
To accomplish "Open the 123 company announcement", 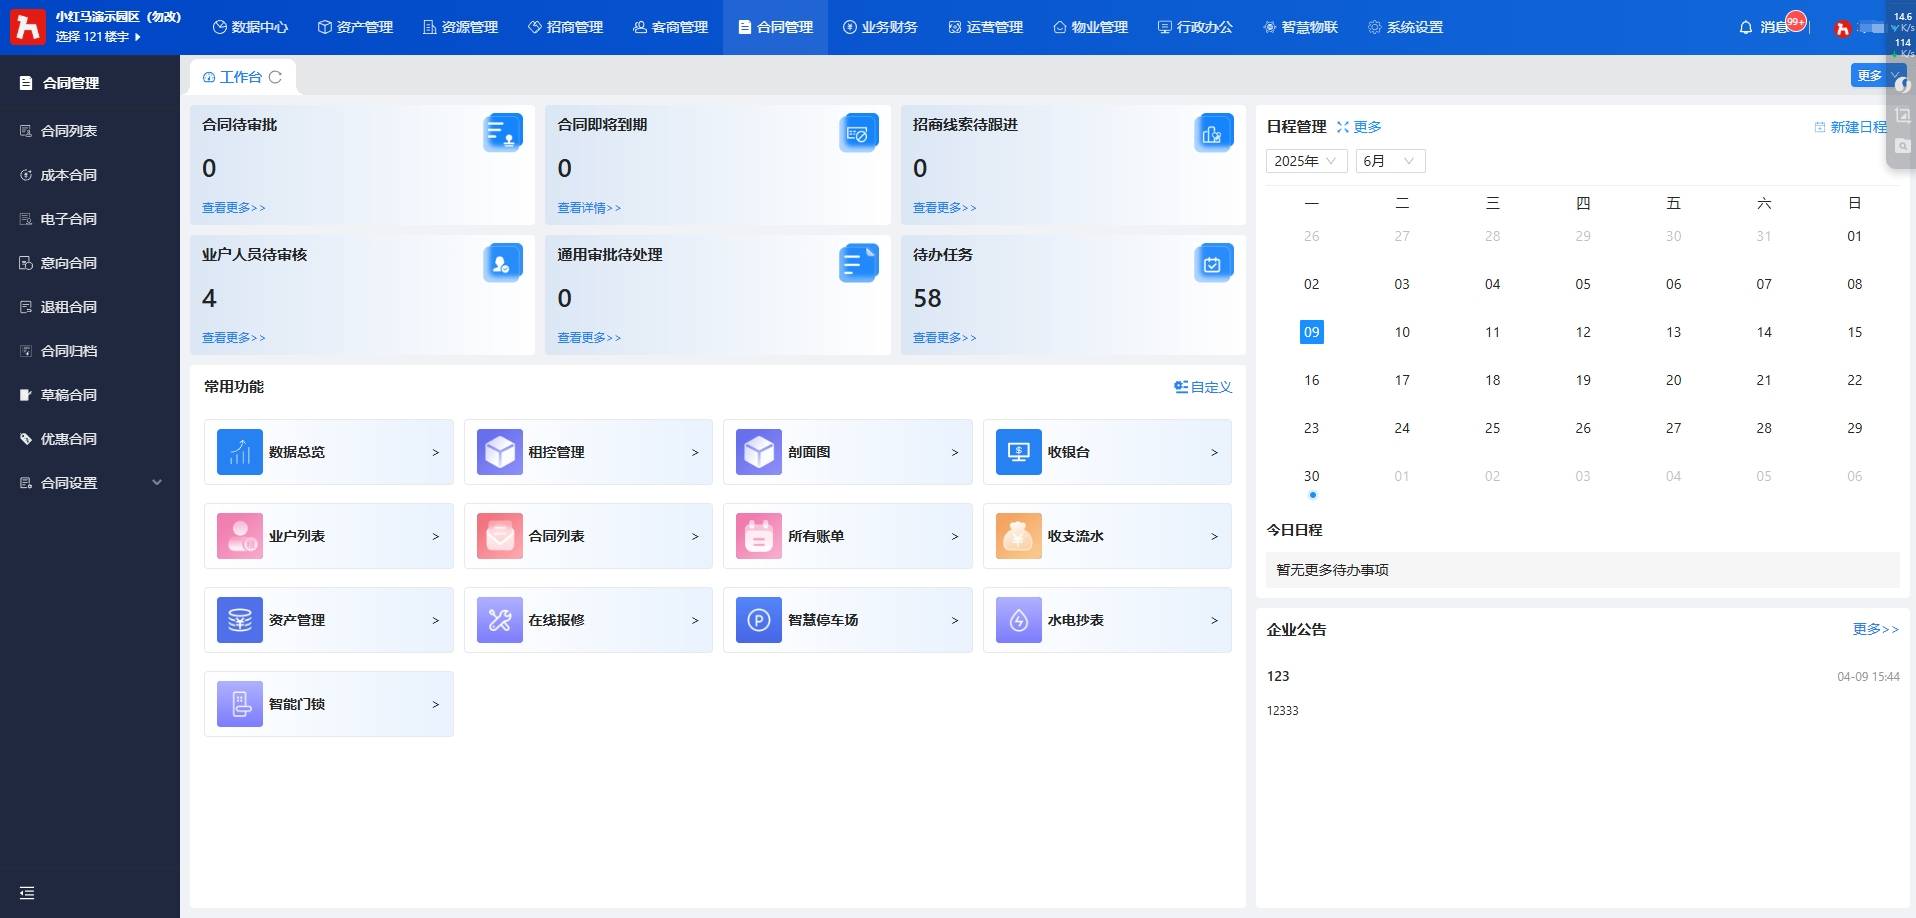I will coord(1278,676).
